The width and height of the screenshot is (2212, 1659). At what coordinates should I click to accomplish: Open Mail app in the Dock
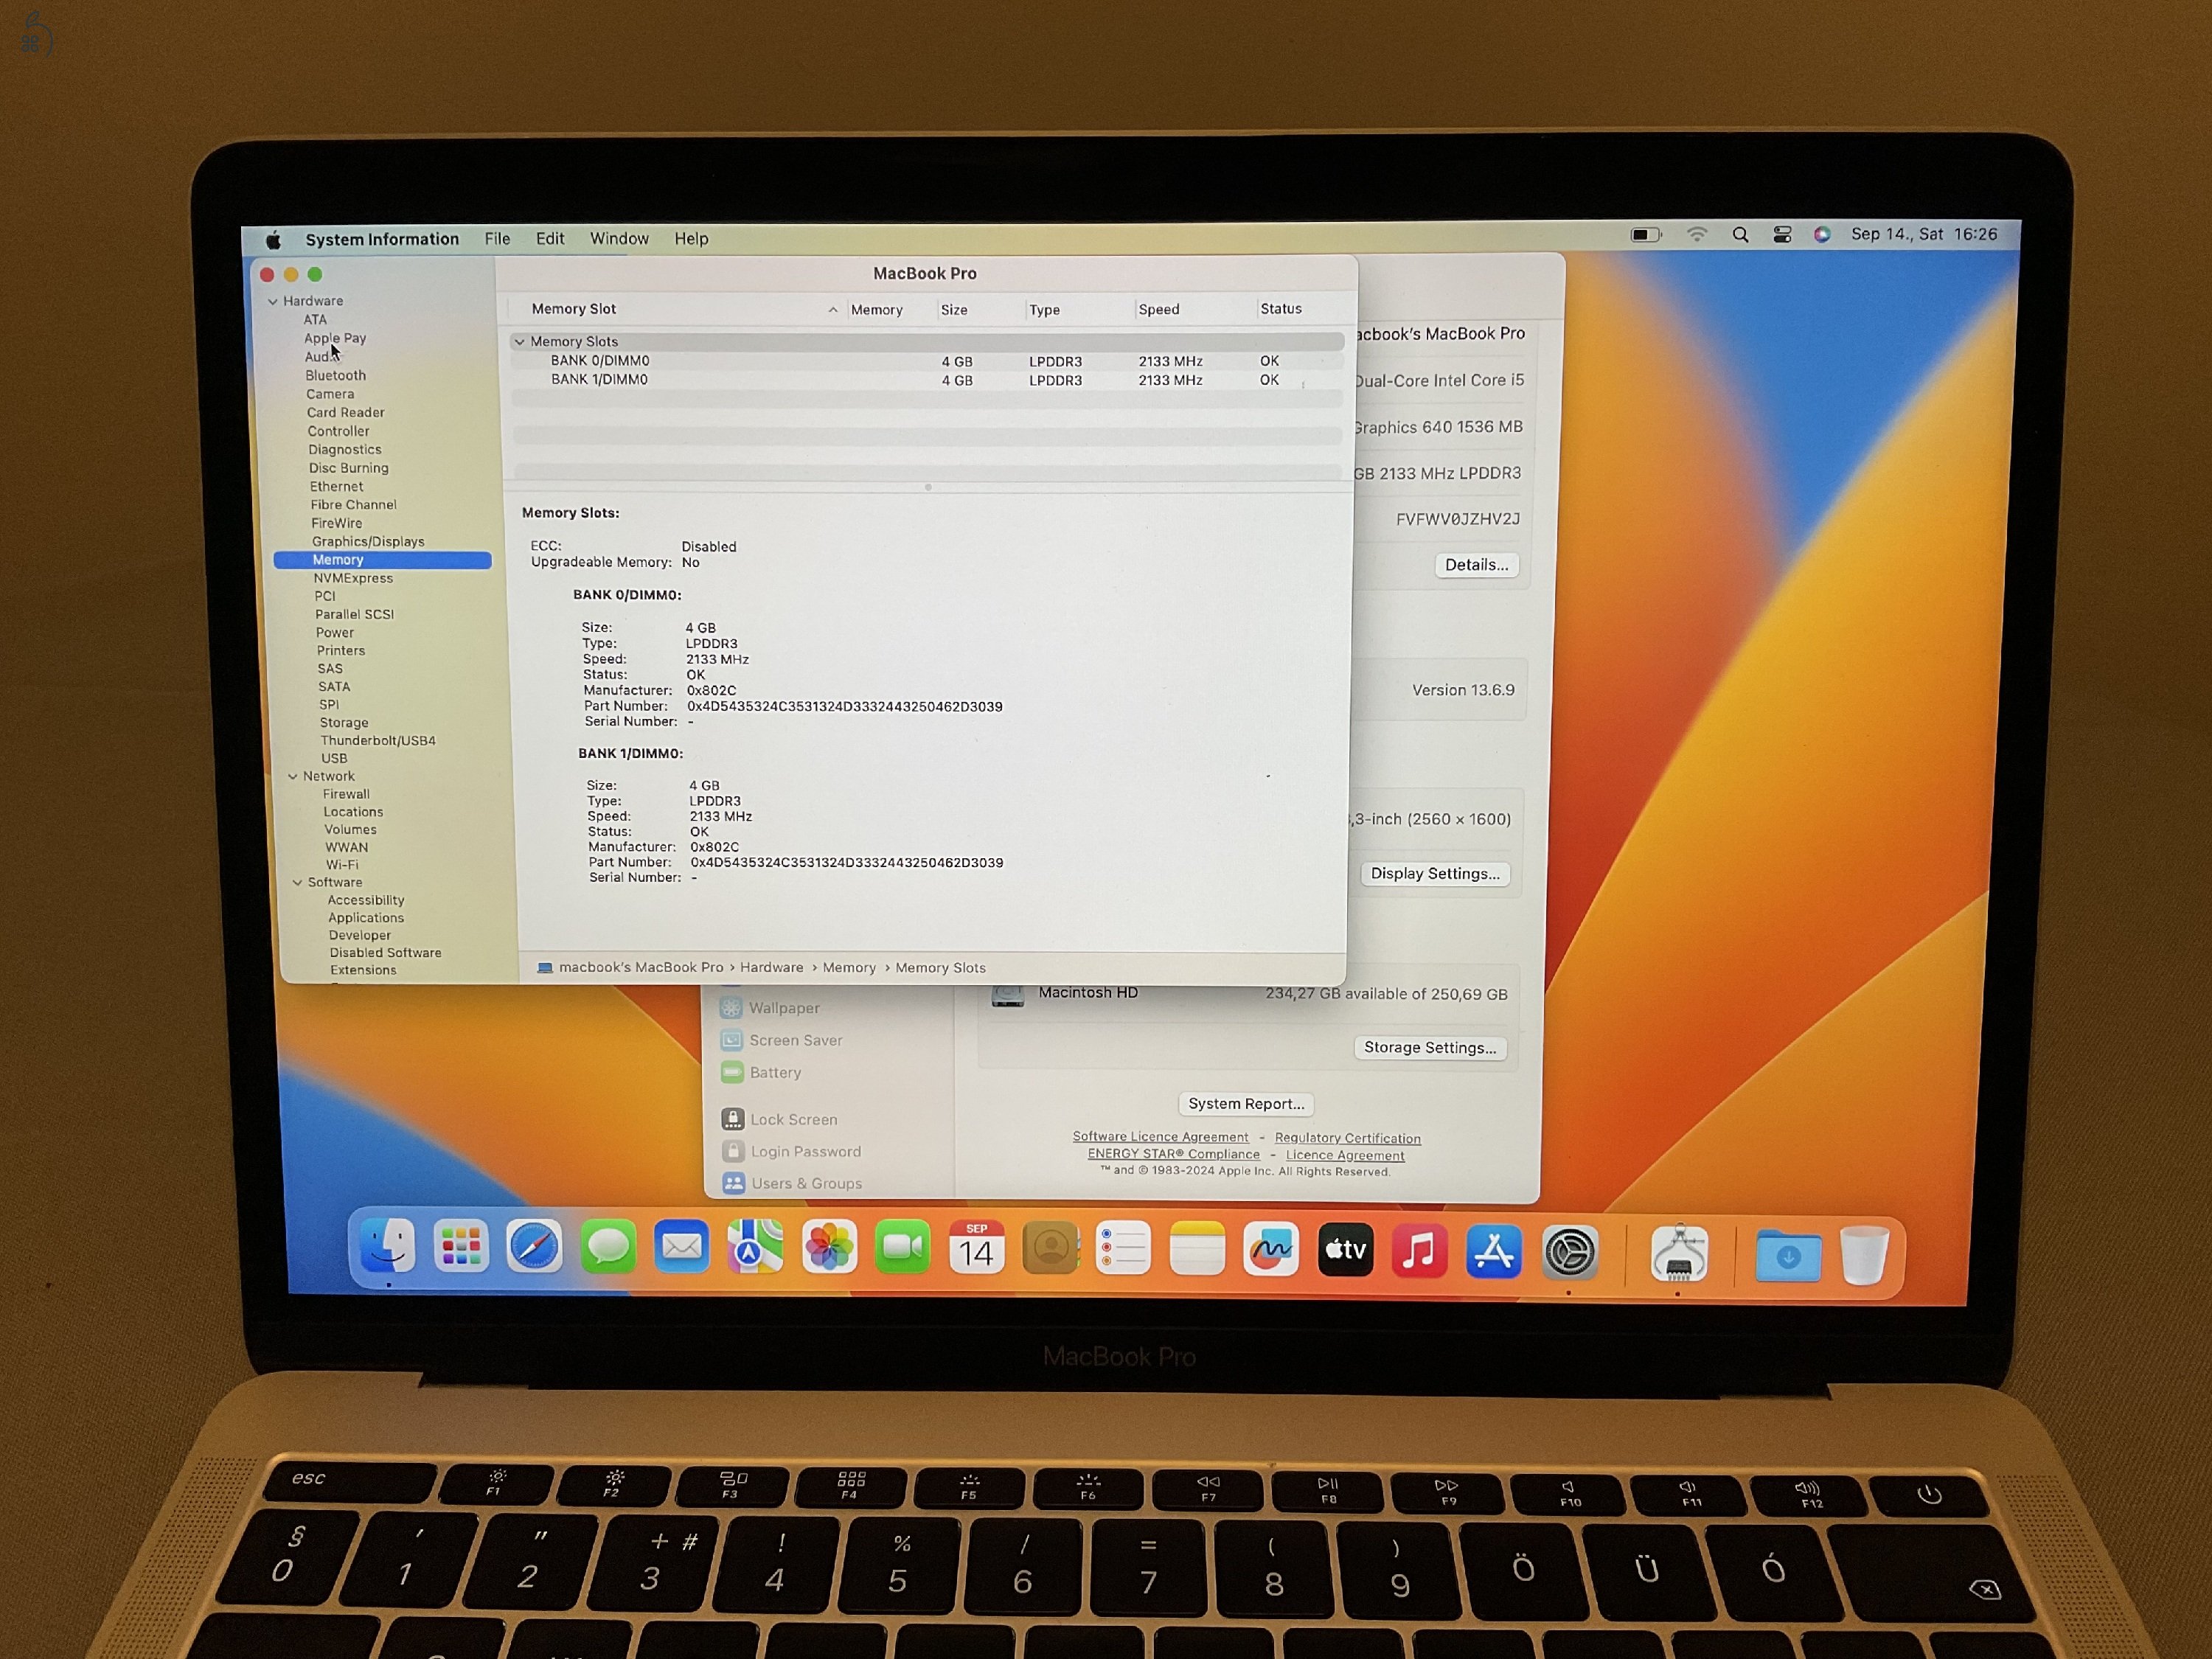coord(682,1247)
